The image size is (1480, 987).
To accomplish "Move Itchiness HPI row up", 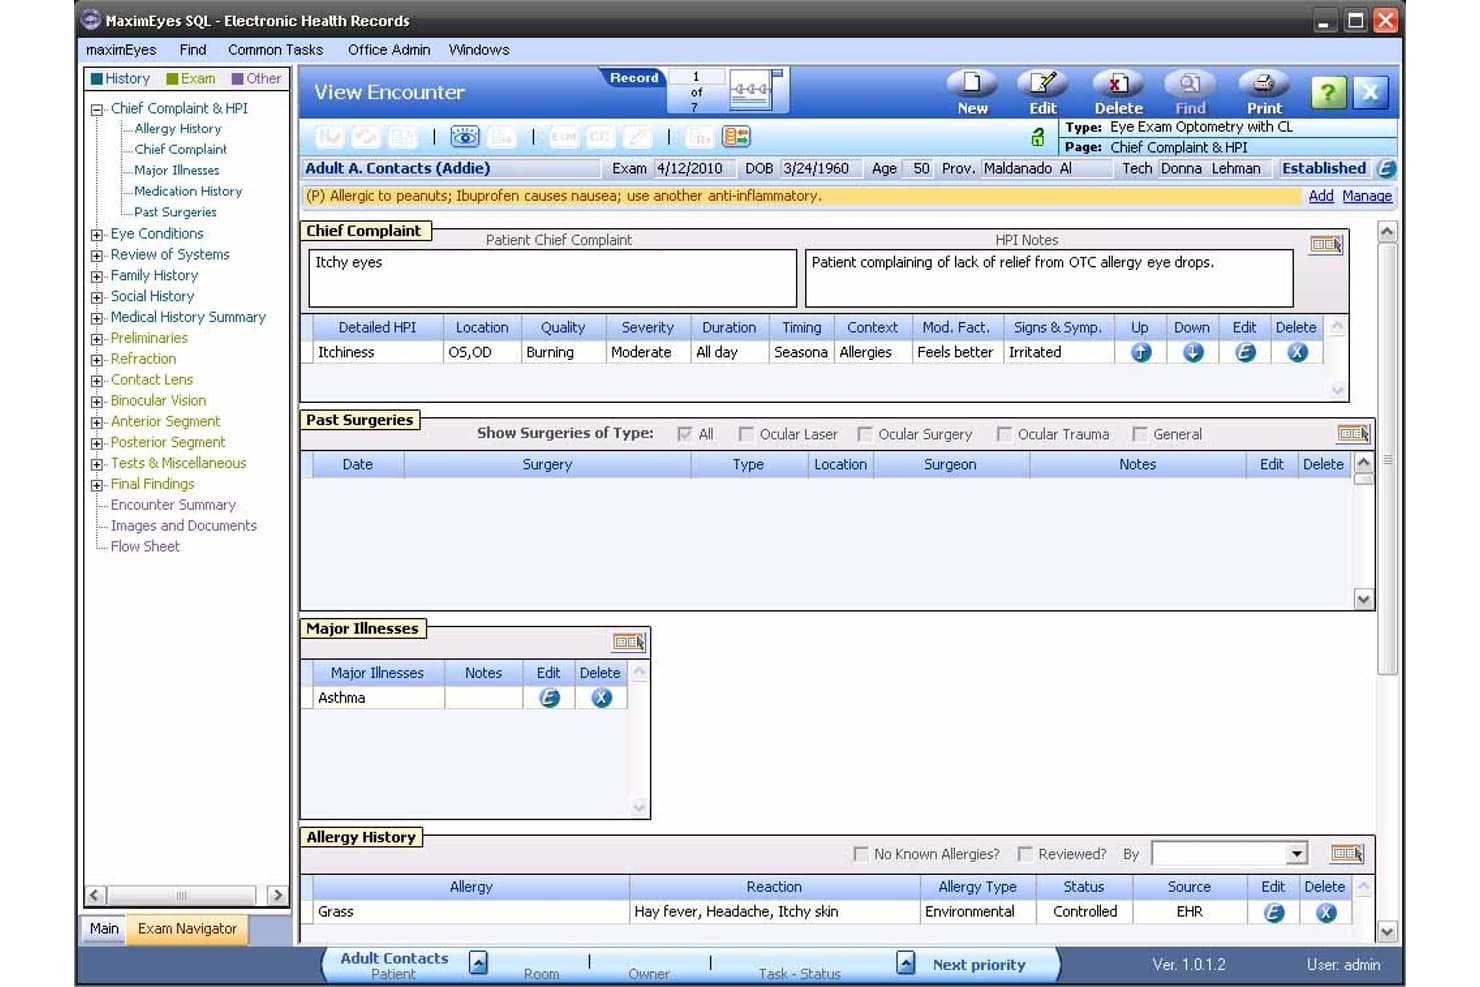I will (1141, 352).
